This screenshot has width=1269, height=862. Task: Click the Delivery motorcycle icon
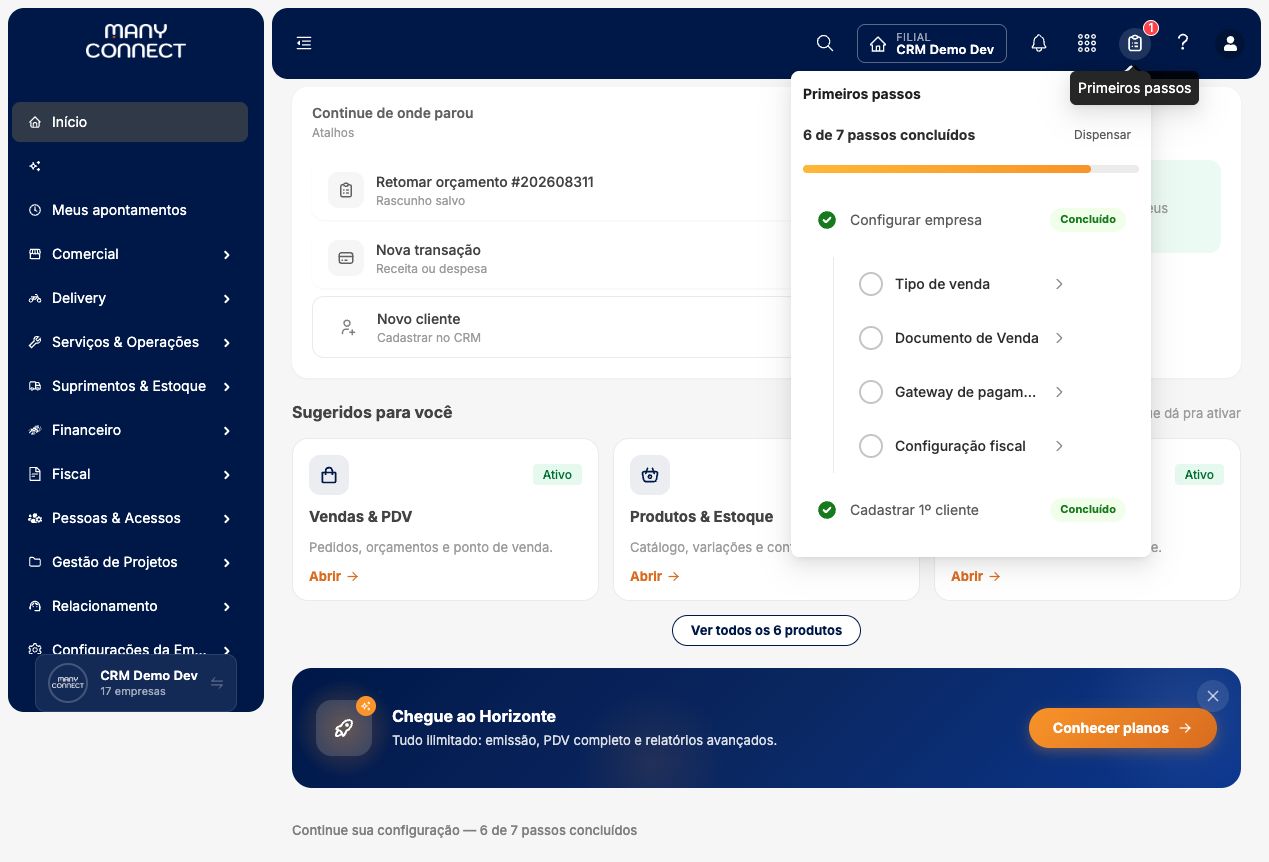[35, 298]
